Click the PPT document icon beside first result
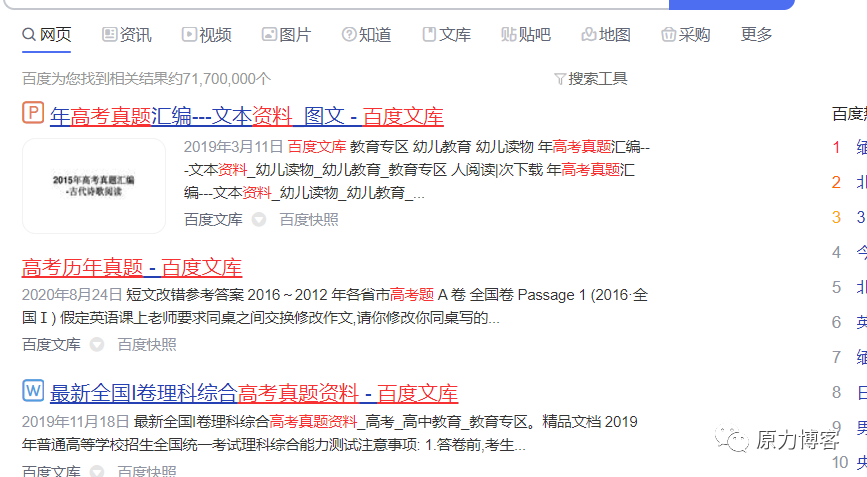867x477 pixels. (33, 113)
